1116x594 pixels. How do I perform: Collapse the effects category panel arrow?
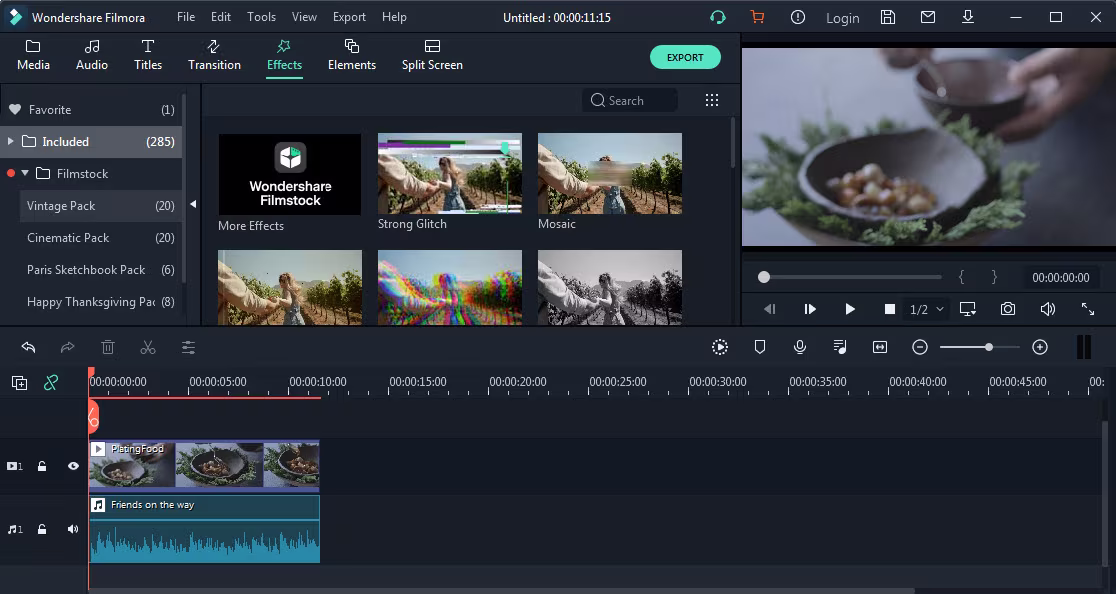tap(193, 204)
